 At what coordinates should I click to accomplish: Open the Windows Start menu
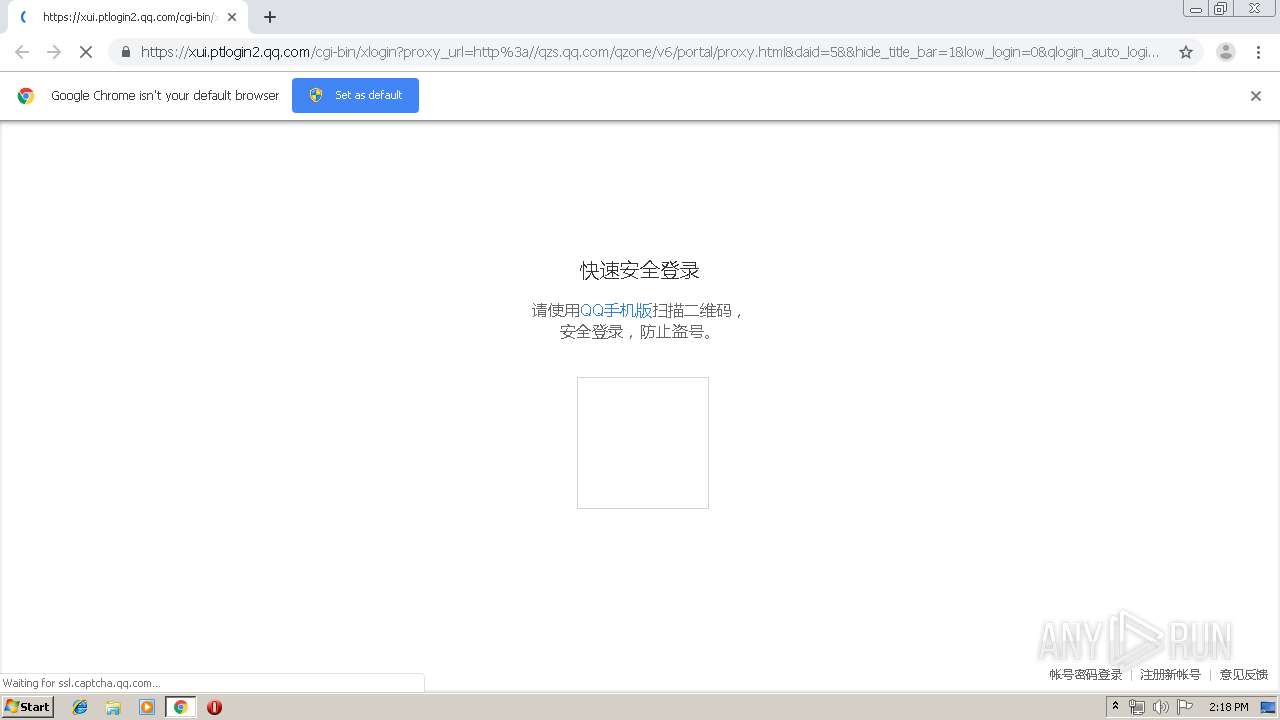(28, 707)
